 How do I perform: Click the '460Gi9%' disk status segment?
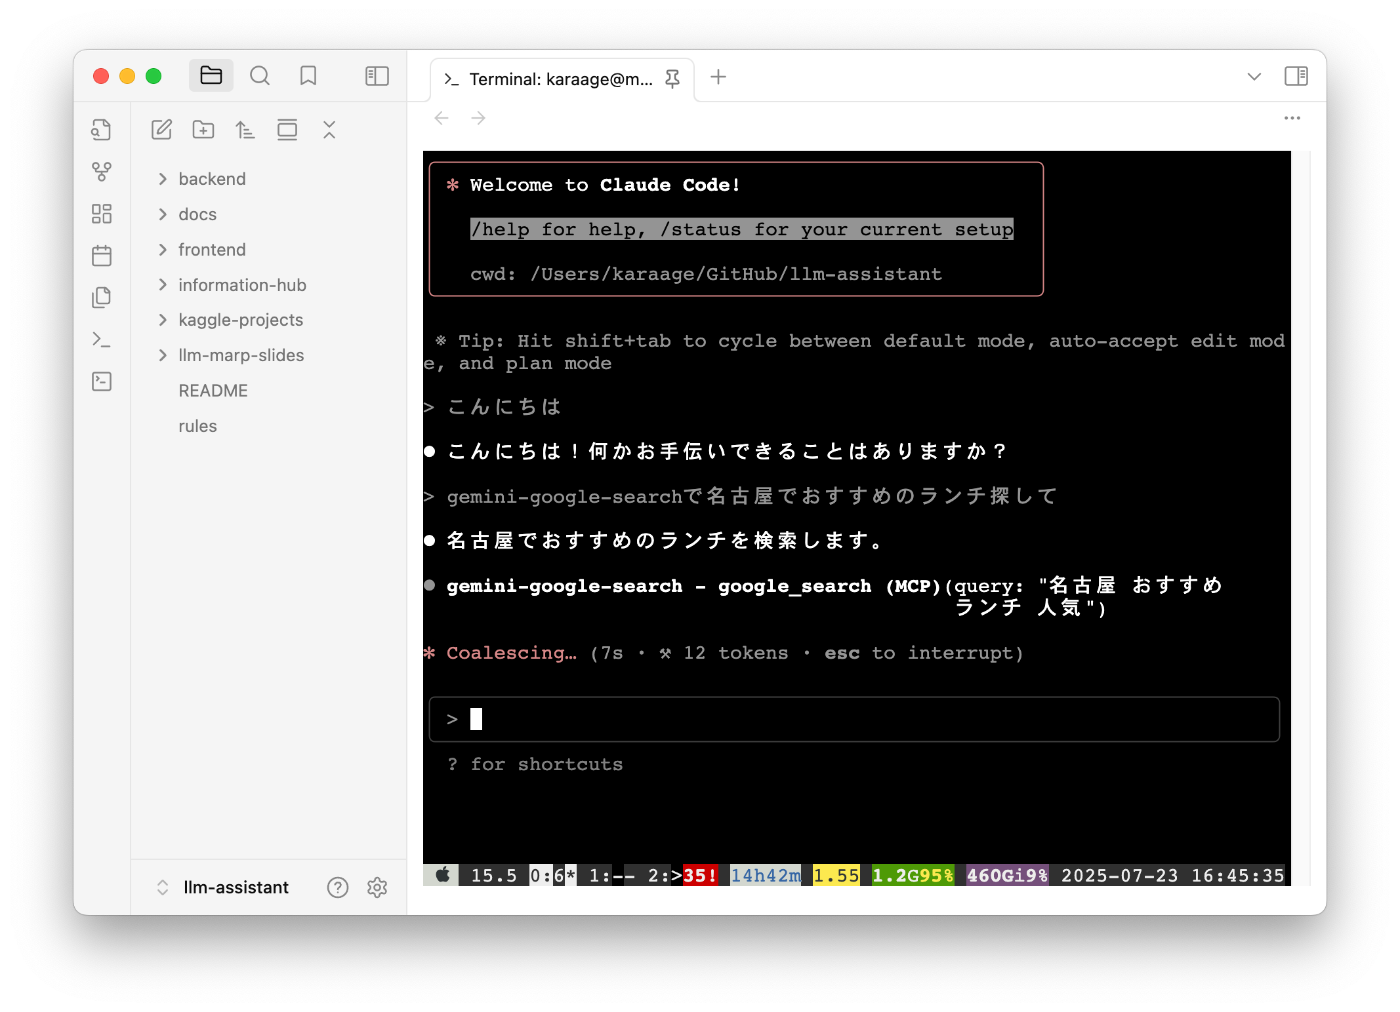[1008, 876]
